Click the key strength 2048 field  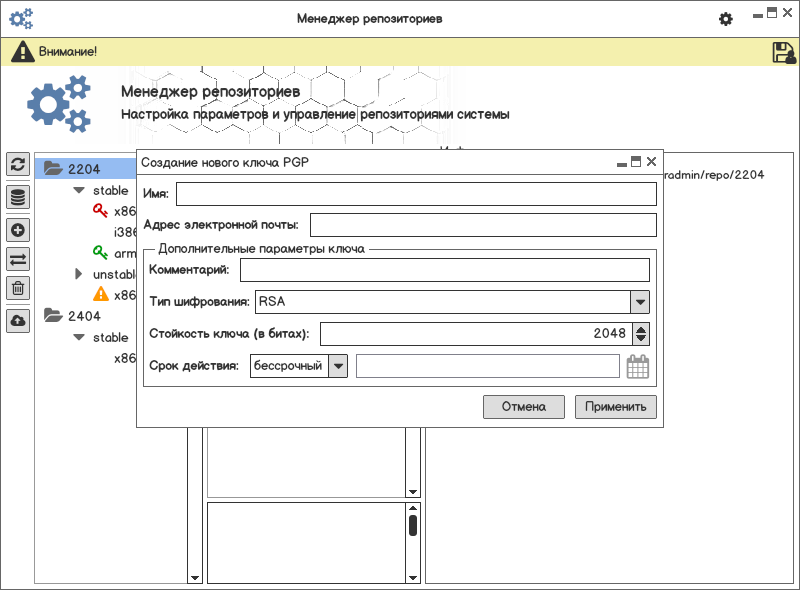(x=477, y=334)
